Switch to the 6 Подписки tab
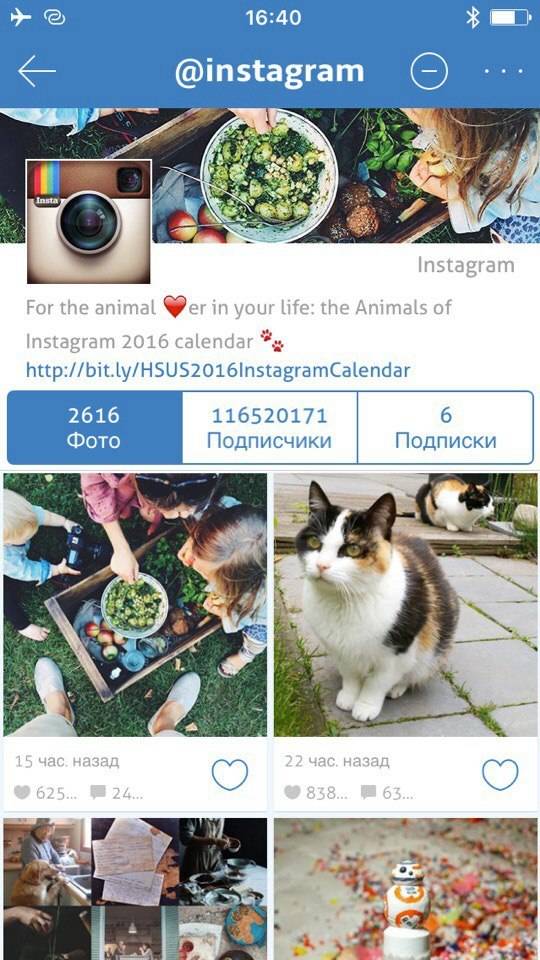The width and height of the screenshot is (540, 960). [x=445, y=427]
